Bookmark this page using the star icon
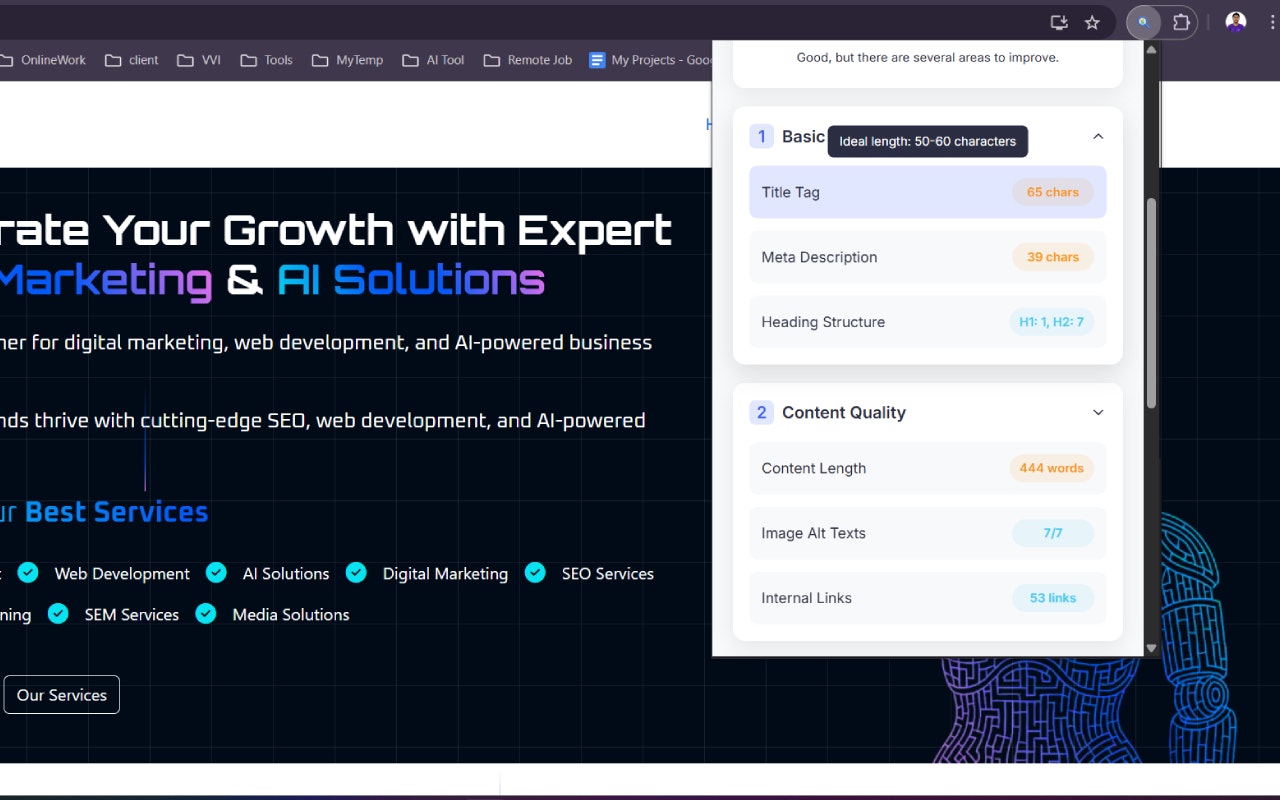Viewport: 1280px width, 800px height. click(1092, 21)
